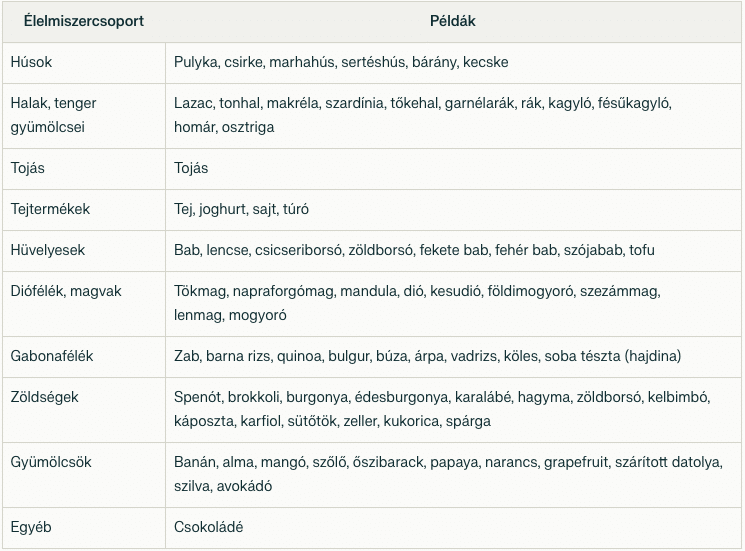Click the Zöldségek category cell
The width and height of the screenshot is (745, 551).
44,397
